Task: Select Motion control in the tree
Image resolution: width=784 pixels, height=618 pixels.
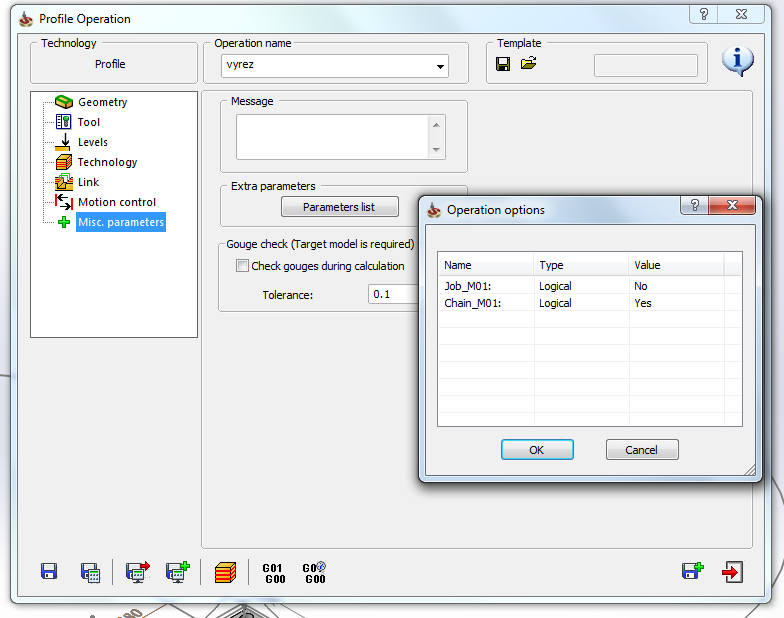Action: (117, 202)
